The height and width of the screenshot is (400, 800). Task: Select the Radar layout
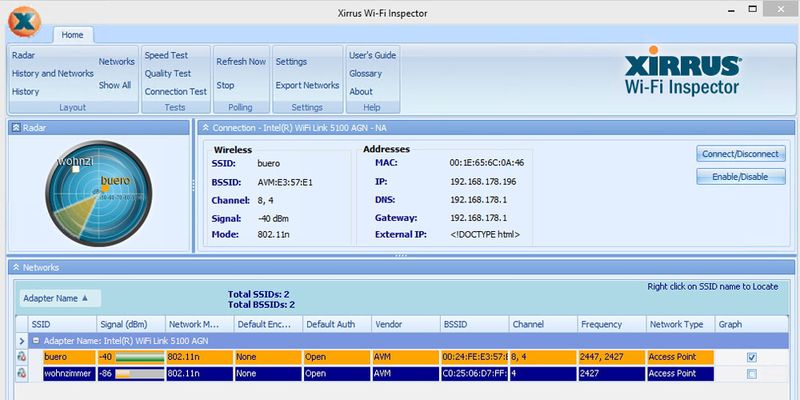23,55
